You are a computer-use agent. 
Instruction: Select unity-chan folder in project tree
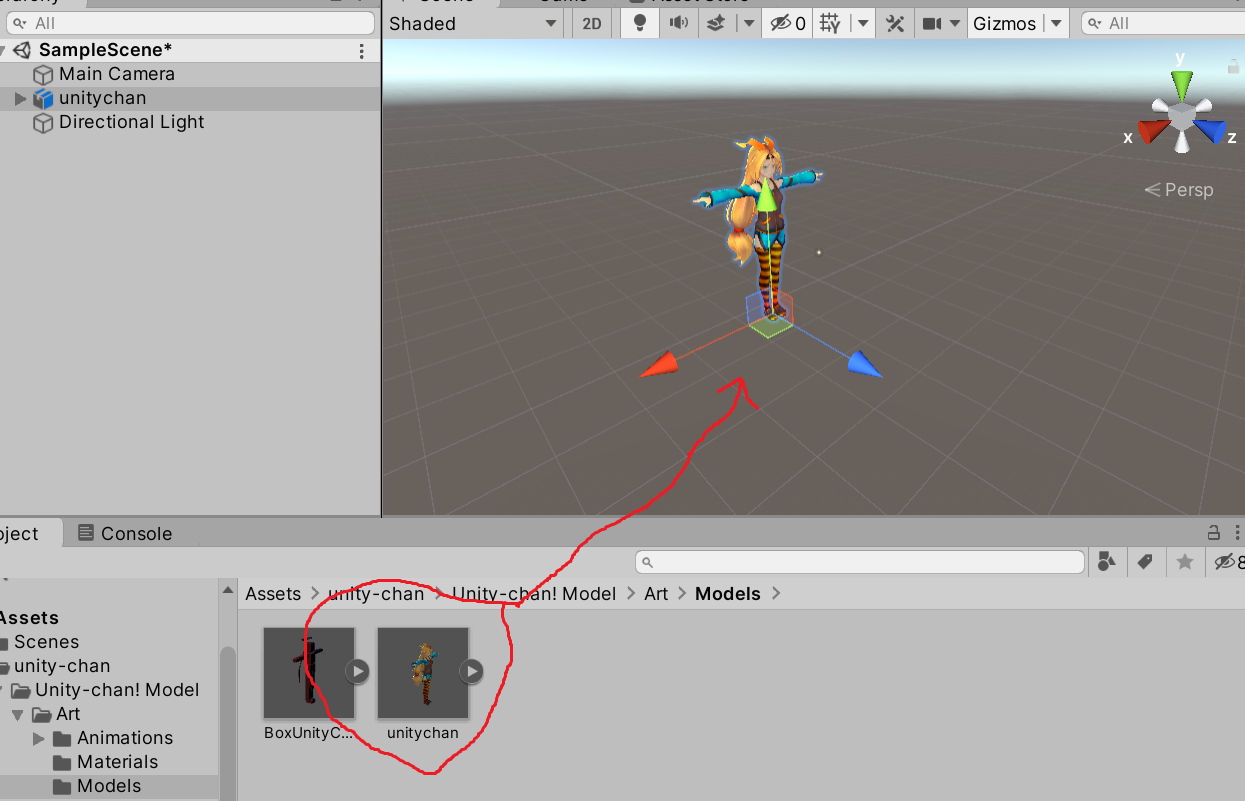62,666
